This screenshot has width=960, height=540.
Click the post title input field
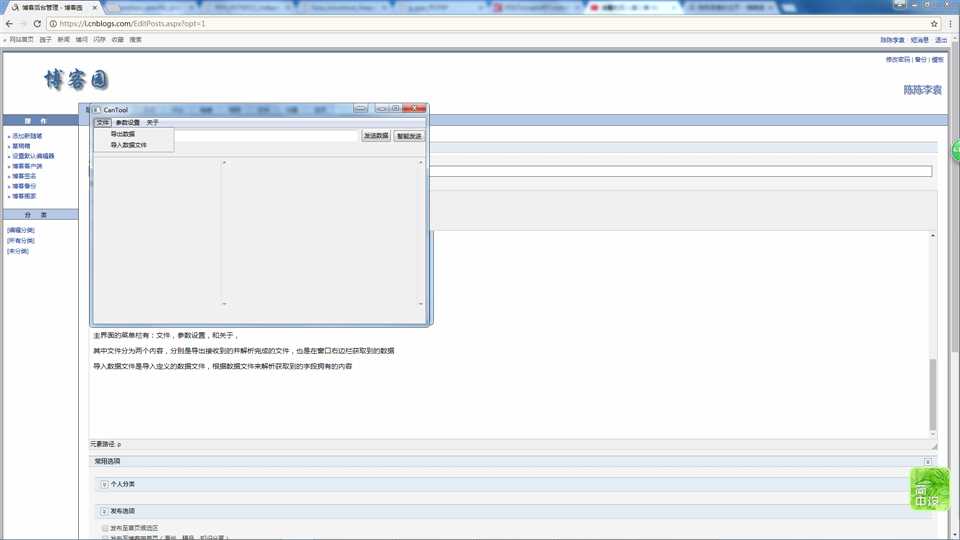pyautogui.click(x=681, y=171)
